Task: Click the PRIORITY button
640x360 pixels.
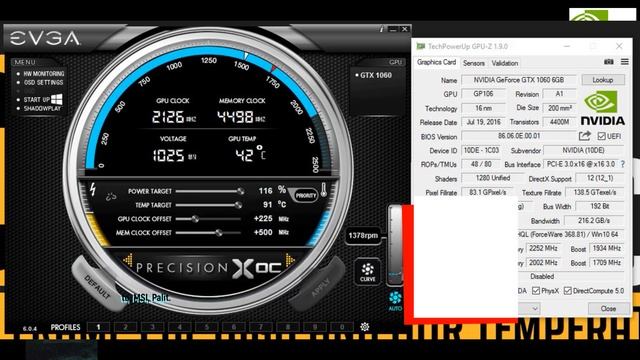Action: click(x=305, y=196)
